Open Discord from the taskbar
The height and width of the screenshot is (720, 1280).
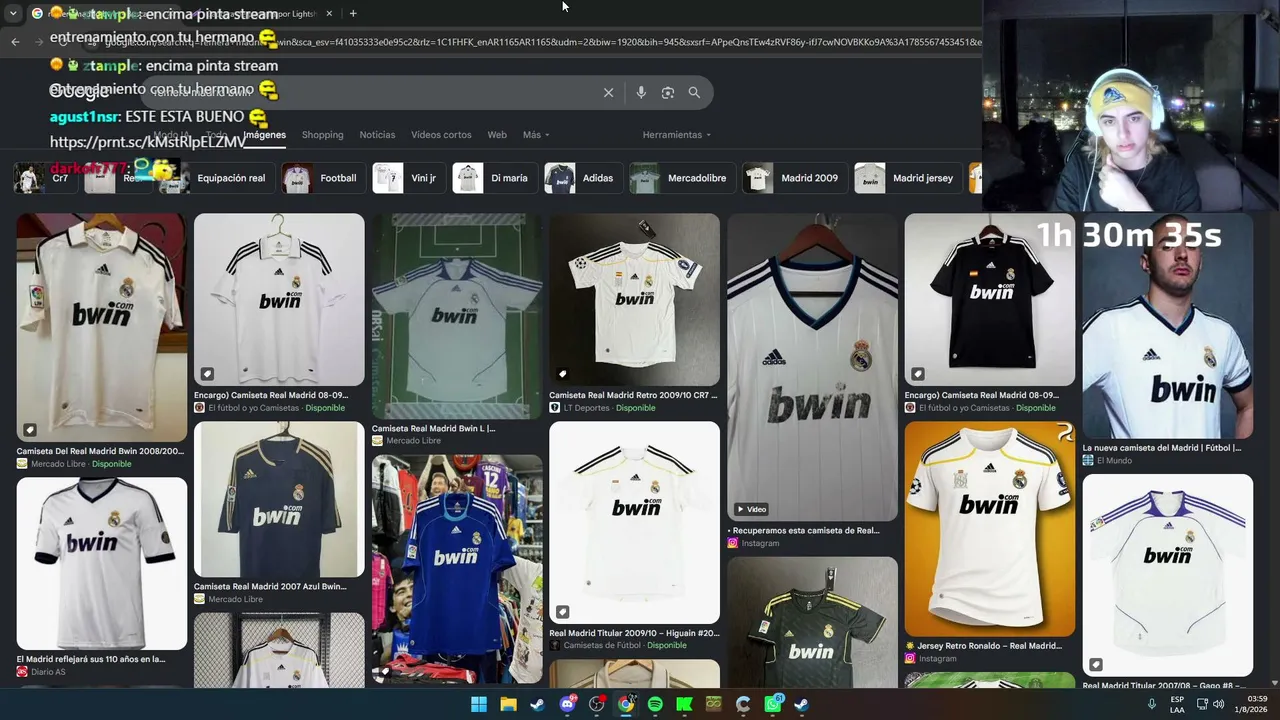point(567,704)
